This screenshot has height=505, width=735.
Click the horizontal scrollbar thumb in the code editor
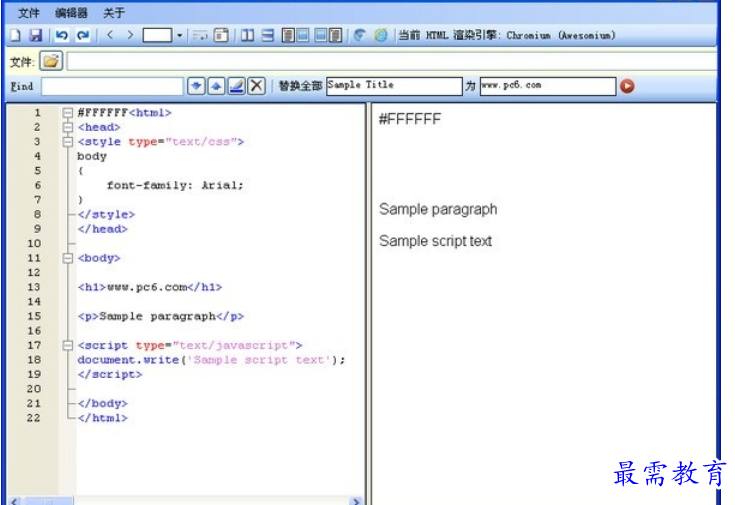click(49, 501)
